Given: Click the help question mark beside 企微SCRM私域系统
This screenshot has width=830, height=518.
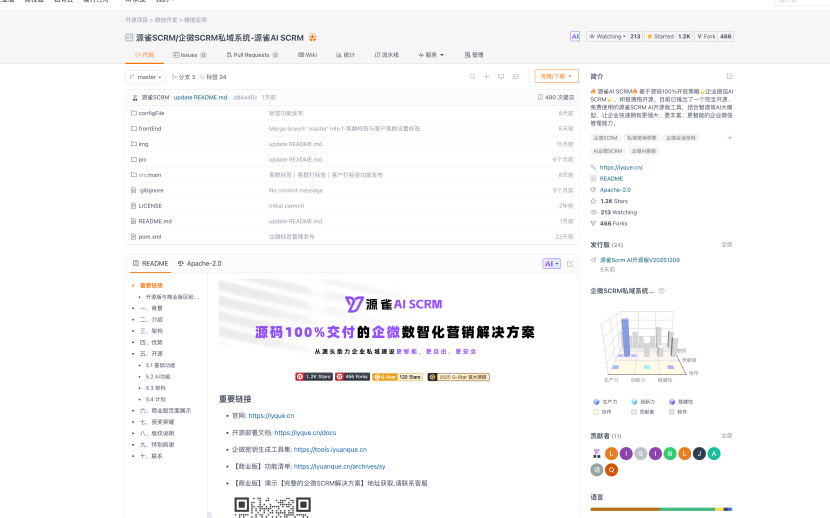Looking at the screenshot, I should click(x=662, y=291).
